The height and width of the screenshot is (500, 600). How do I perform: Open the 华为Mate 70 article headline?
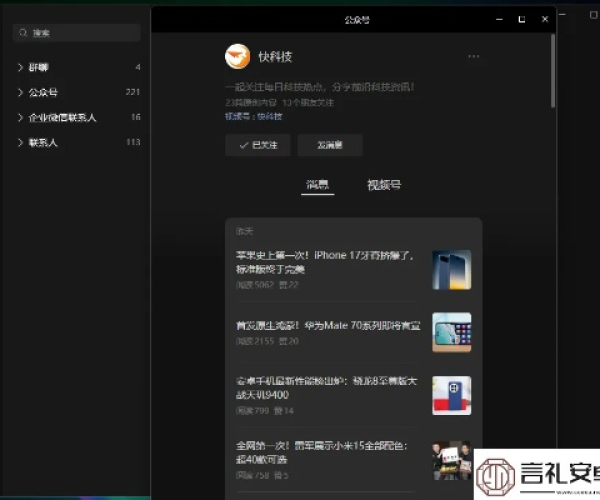tap(328, 326)
